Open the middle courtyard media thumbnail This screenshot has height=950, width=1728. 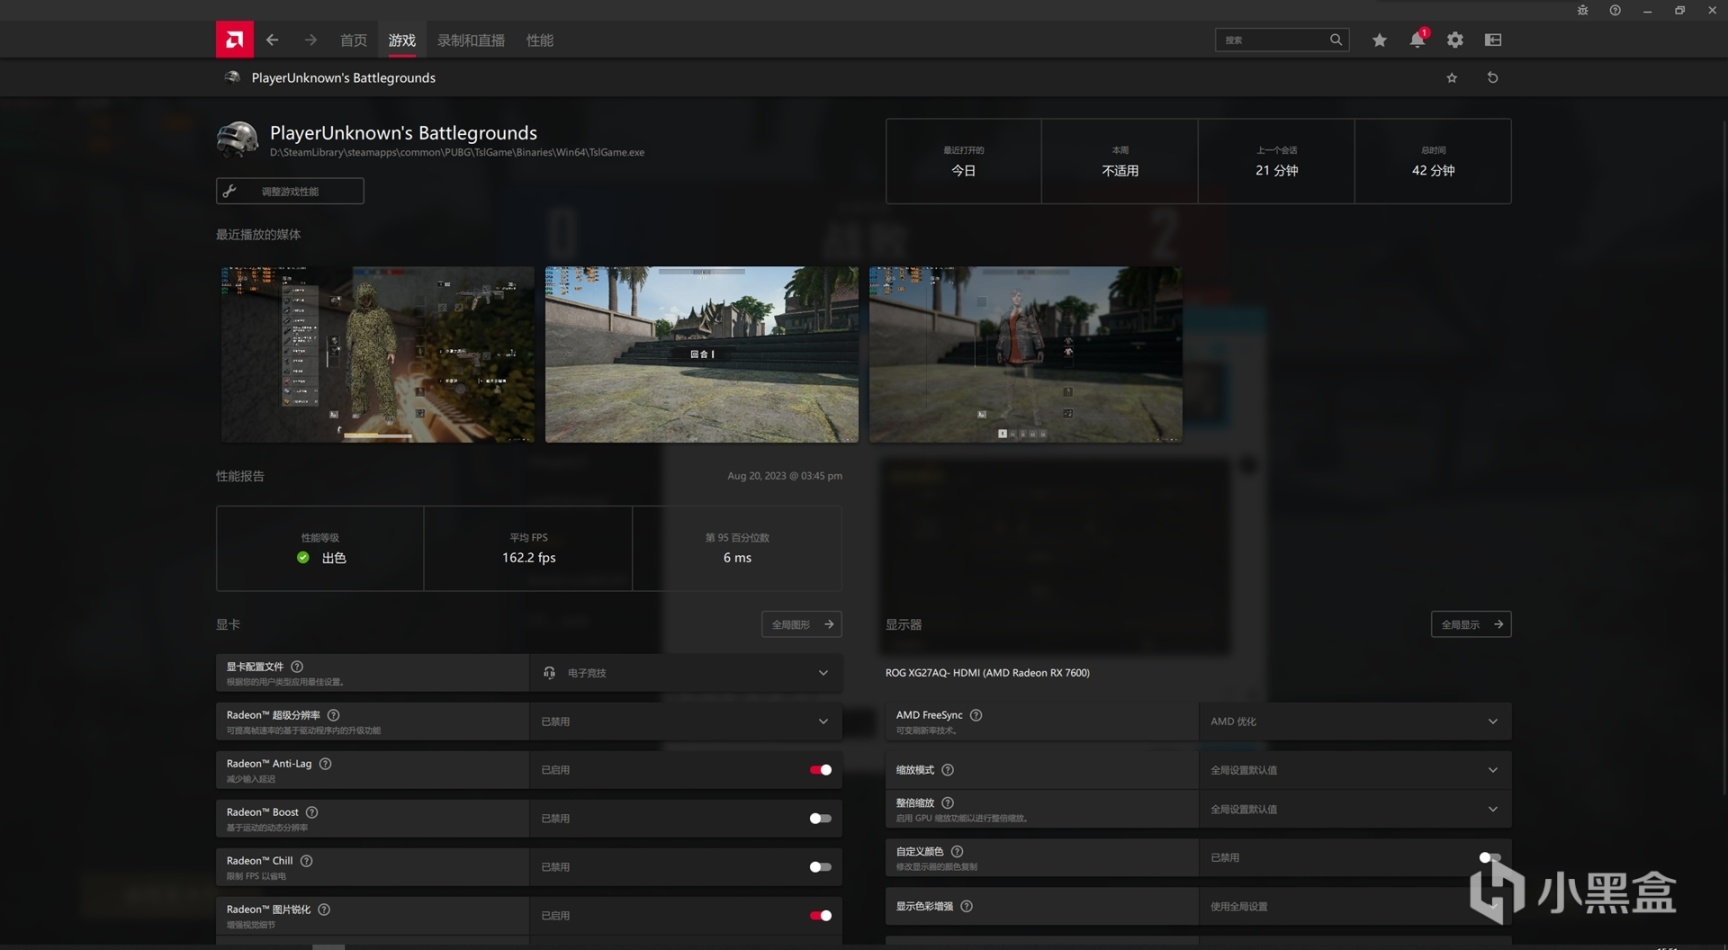[x=701, y=354]
